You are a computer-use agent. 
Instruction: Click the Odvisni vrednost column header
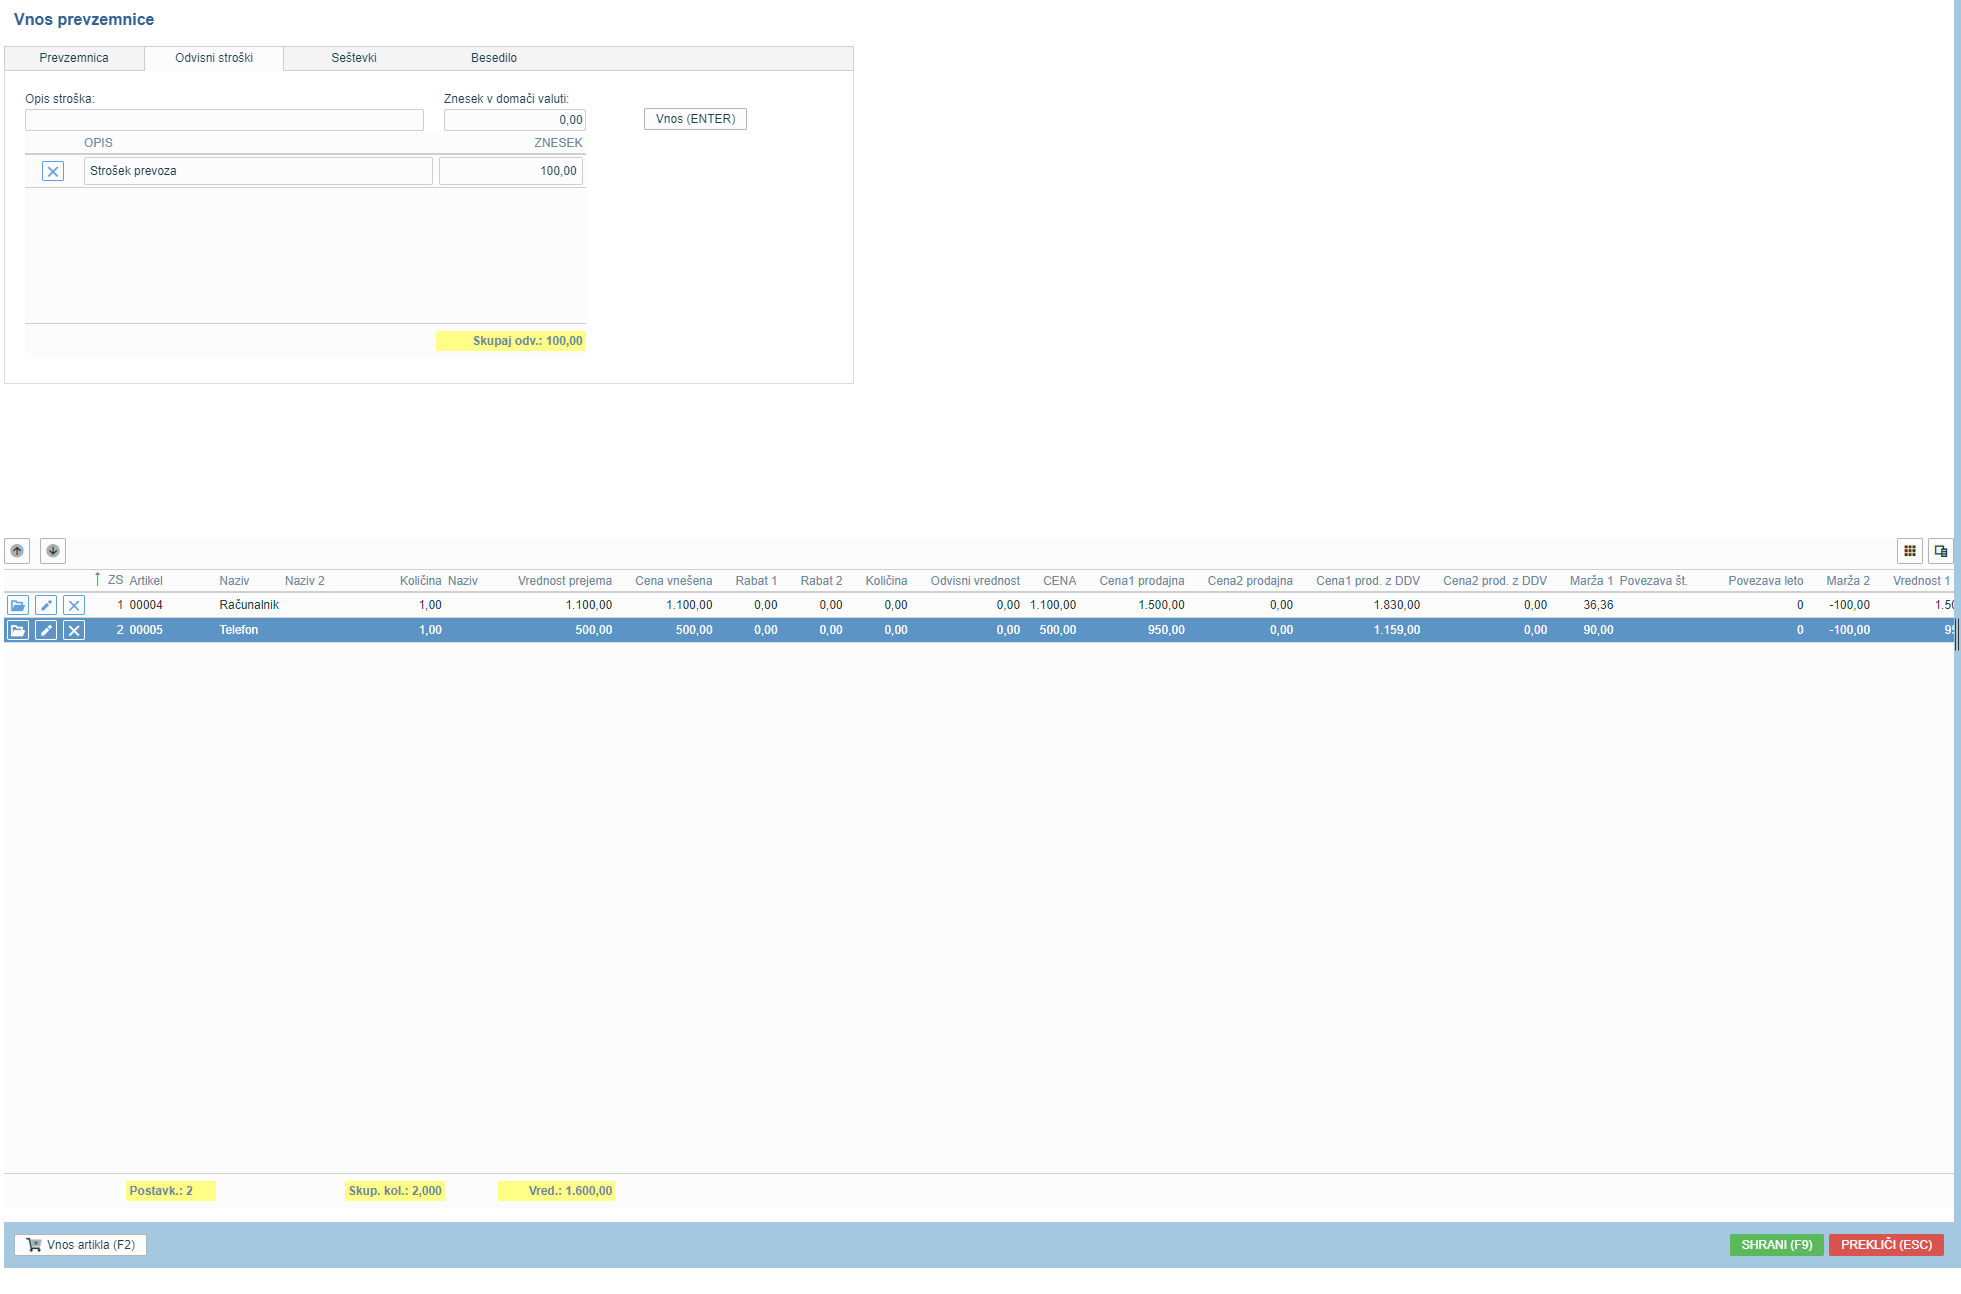(x=975, y=581)
